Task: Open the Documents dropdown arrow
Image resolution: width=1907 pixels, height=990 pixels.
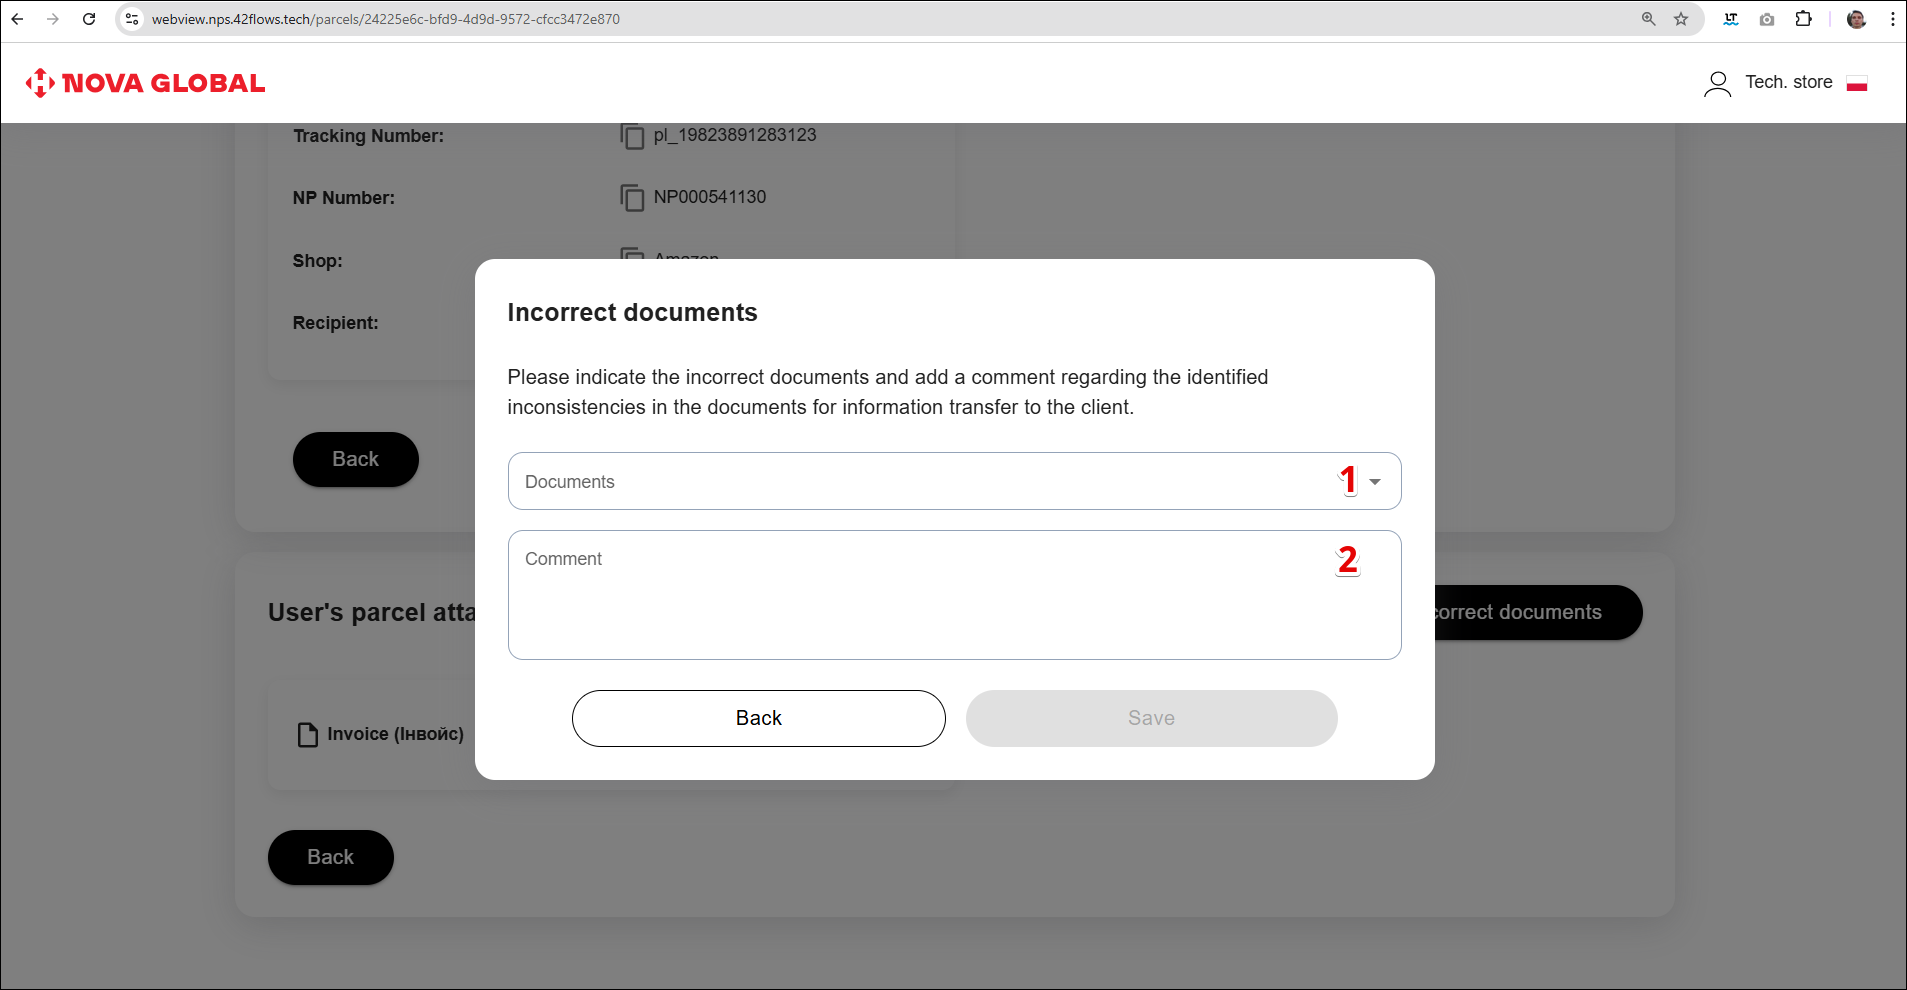Action: pyautogui.click(x=1375, y=482)
